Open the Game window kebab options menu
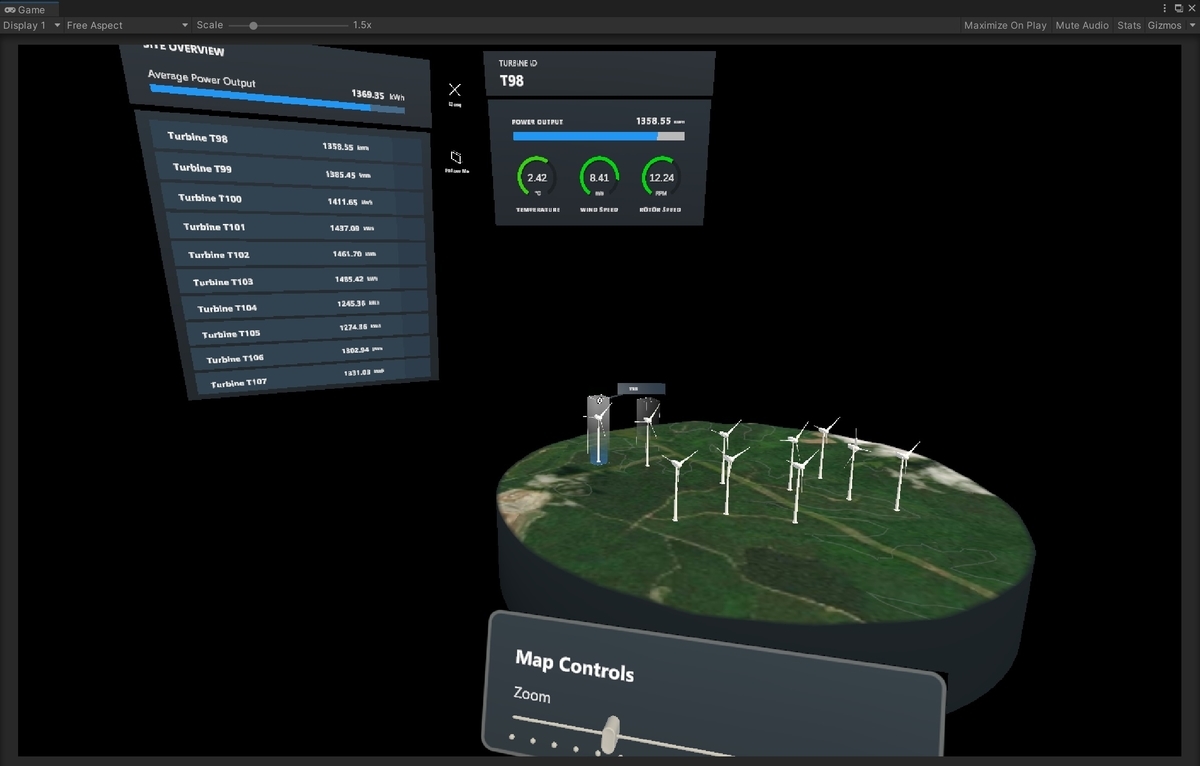Viewport: 1200px width, 766px height. point(1165,8)
